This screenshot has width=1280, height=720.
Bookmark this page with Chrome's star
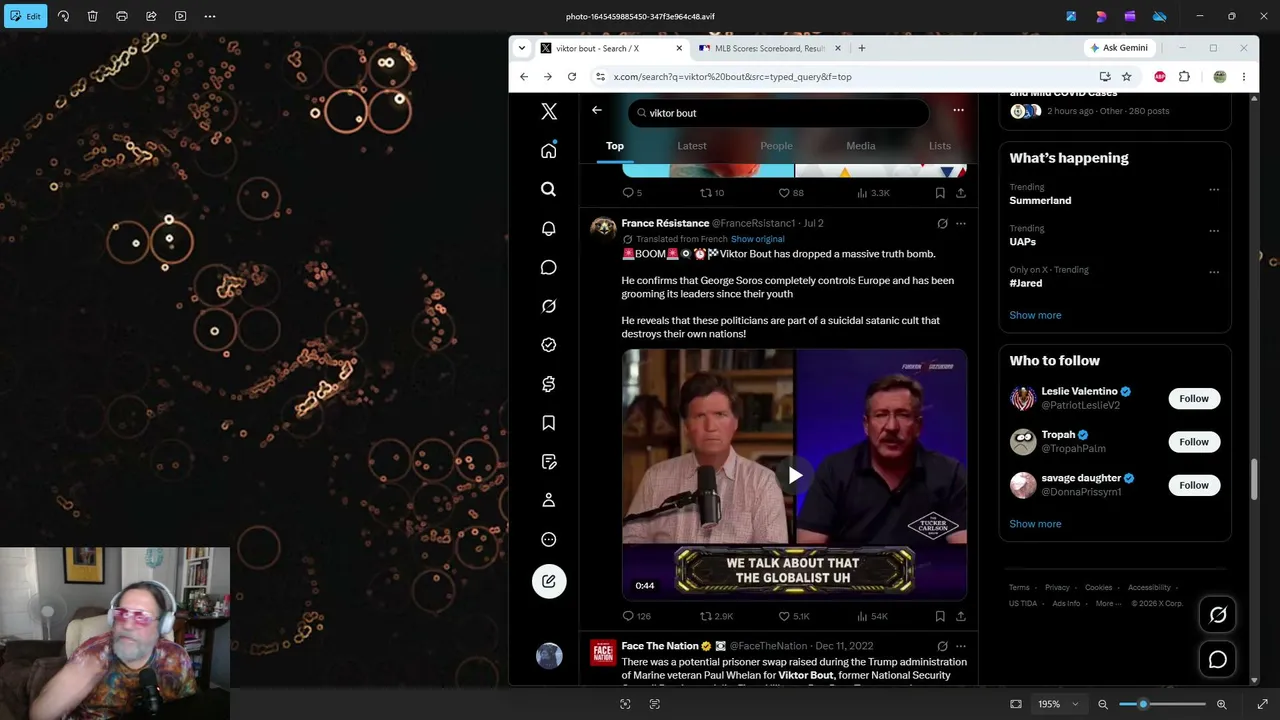(x=1126, y=77)
